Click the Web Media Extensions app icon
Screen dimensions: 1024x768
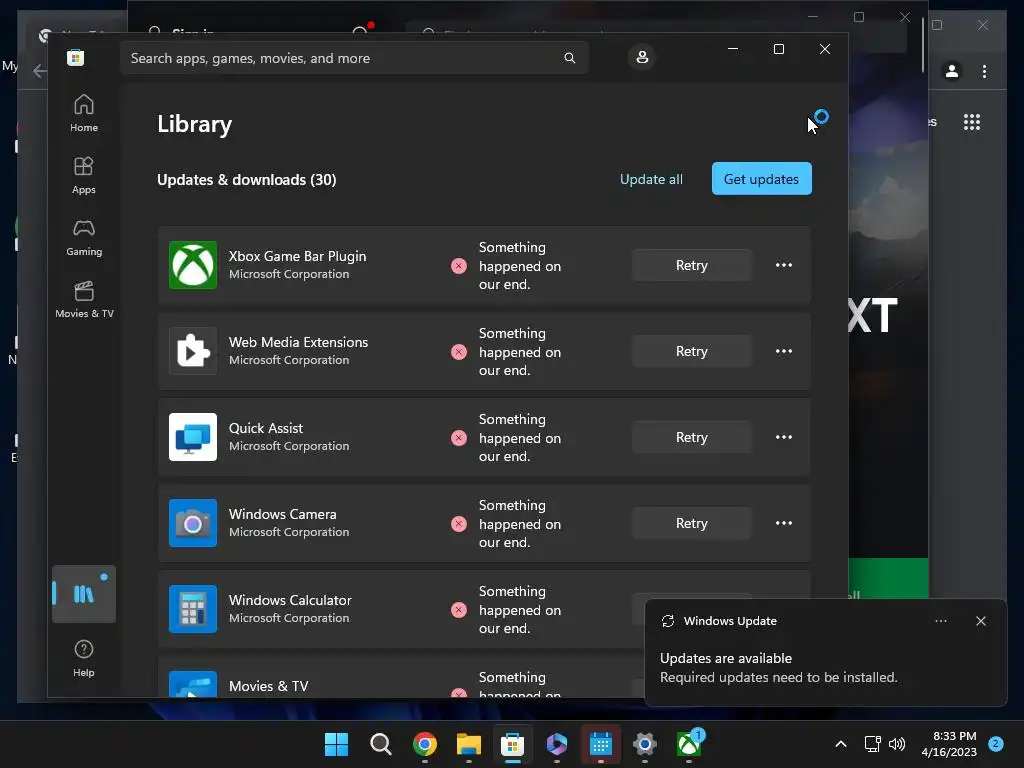tap(193, 351)
